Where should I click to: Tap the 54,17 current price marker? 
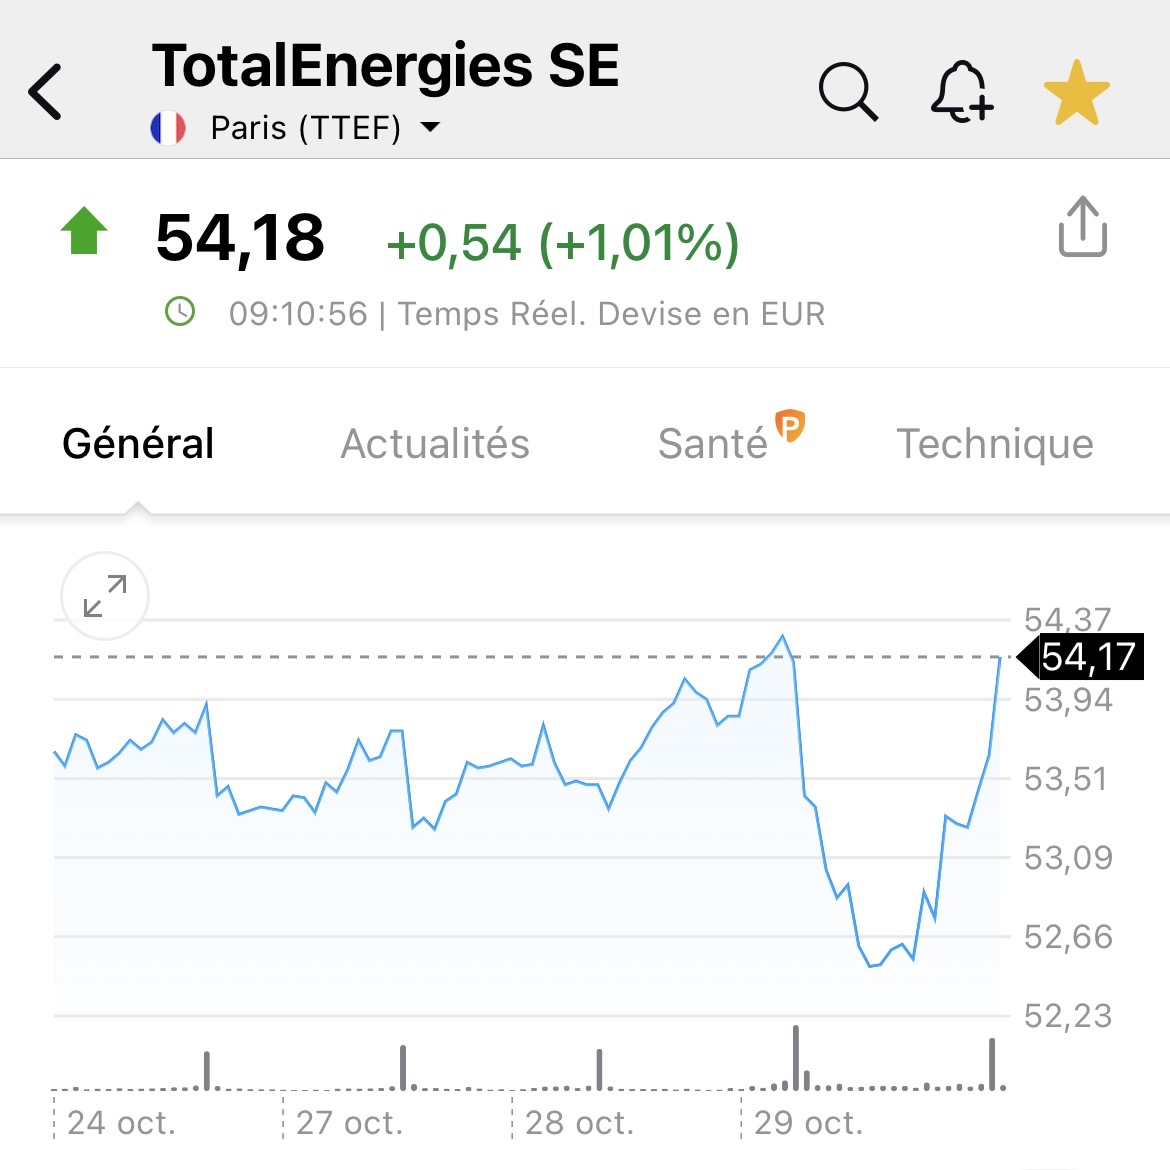click(1086, 657)
